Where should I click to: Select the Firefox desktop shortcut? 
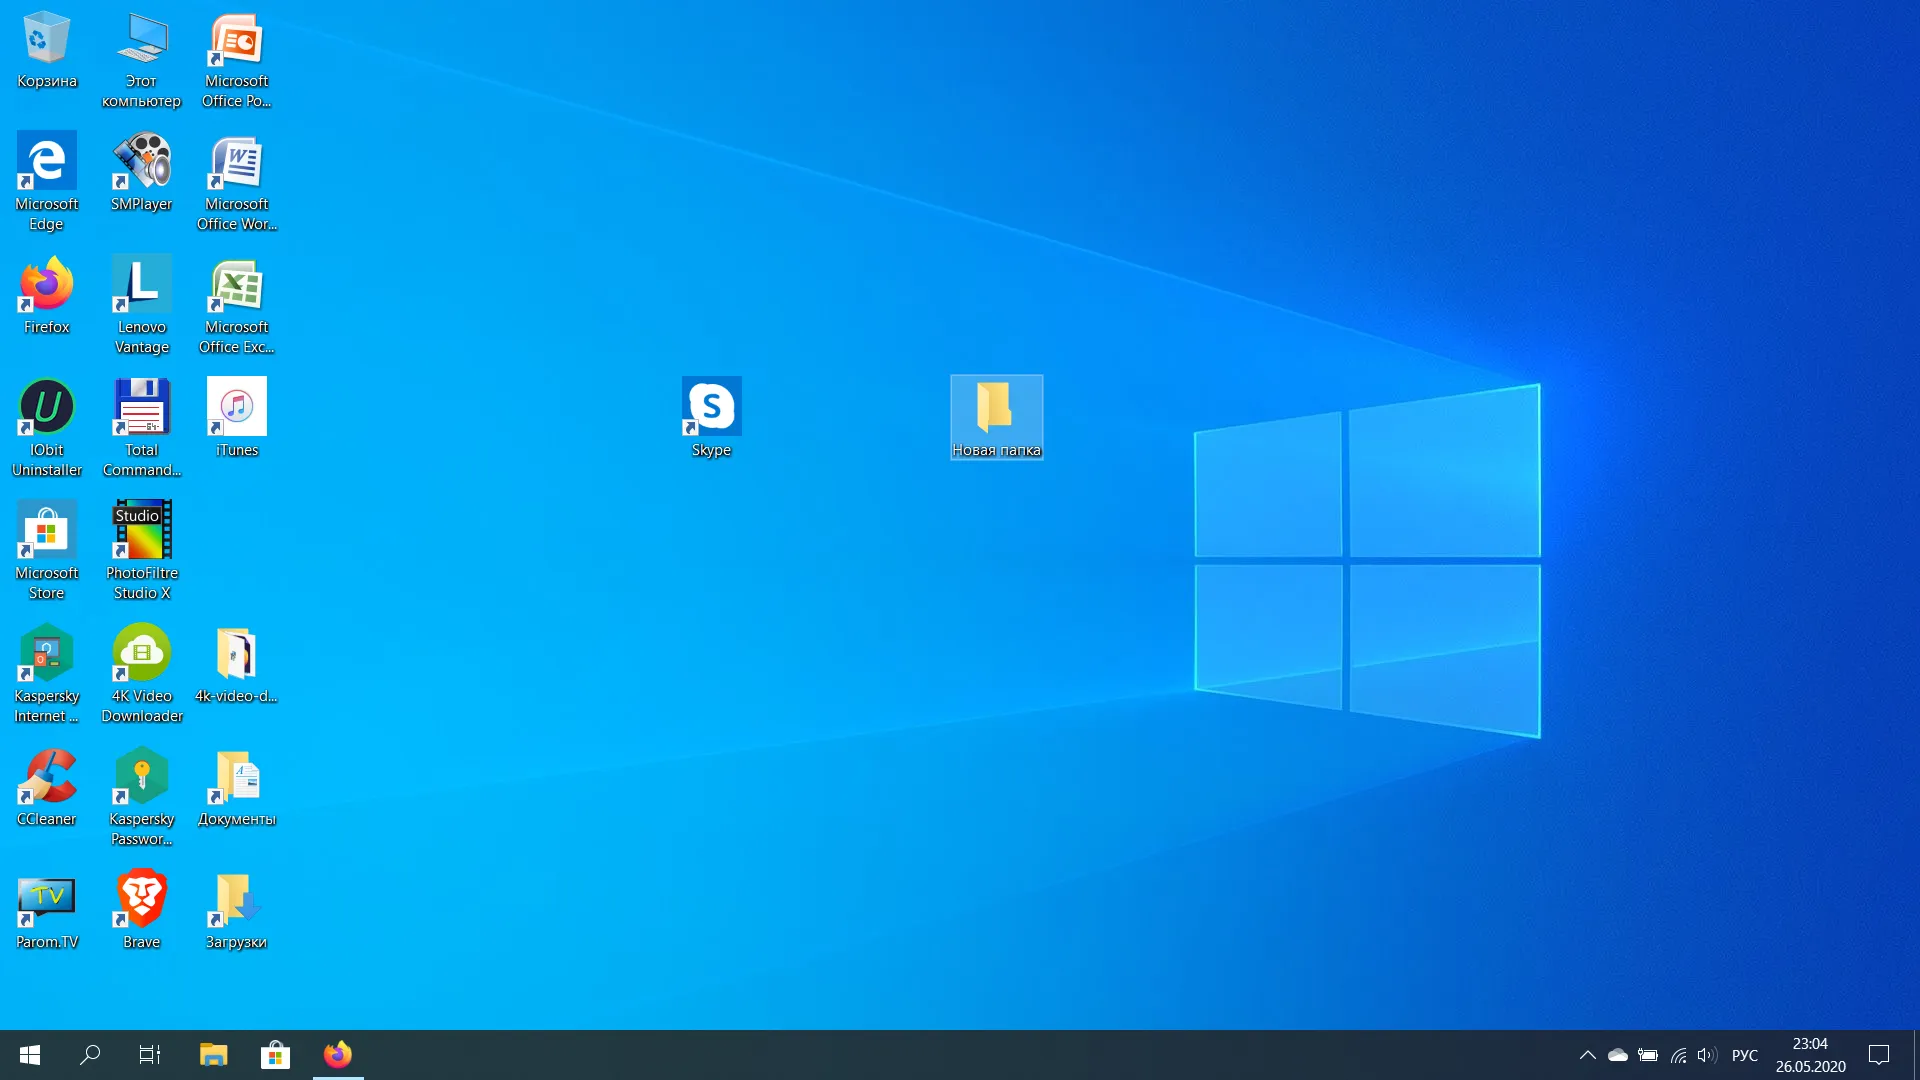[x=46, y=295]
